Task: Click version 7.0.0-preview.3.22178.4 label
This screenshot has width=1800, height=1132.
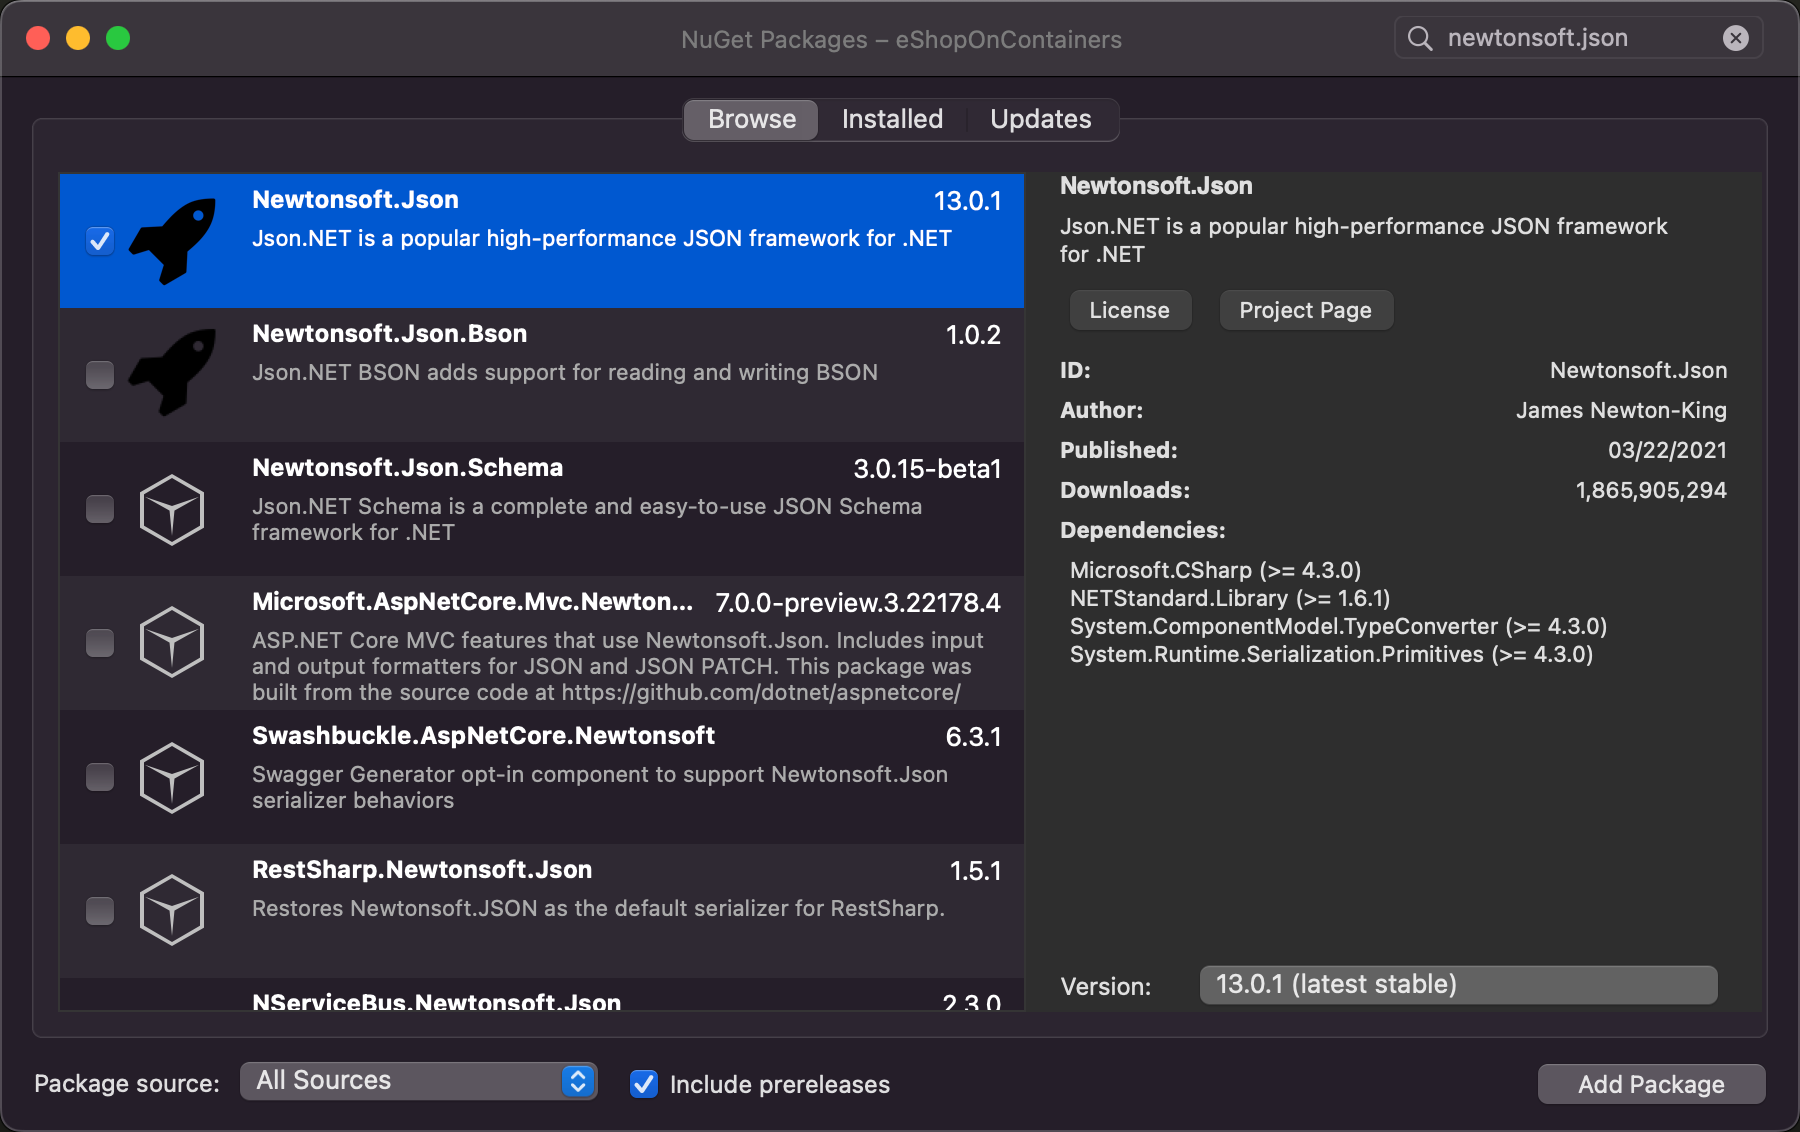Action: pos(858,603)
